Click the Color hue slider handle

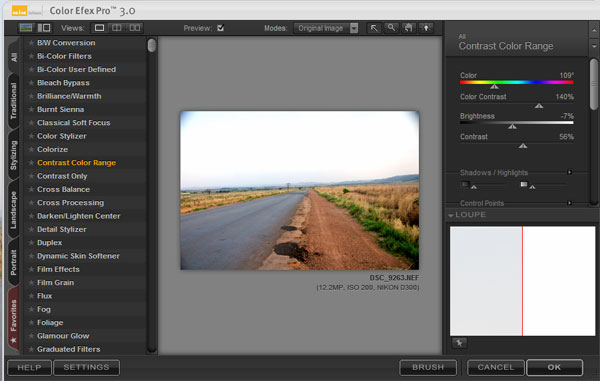point(494,86)
